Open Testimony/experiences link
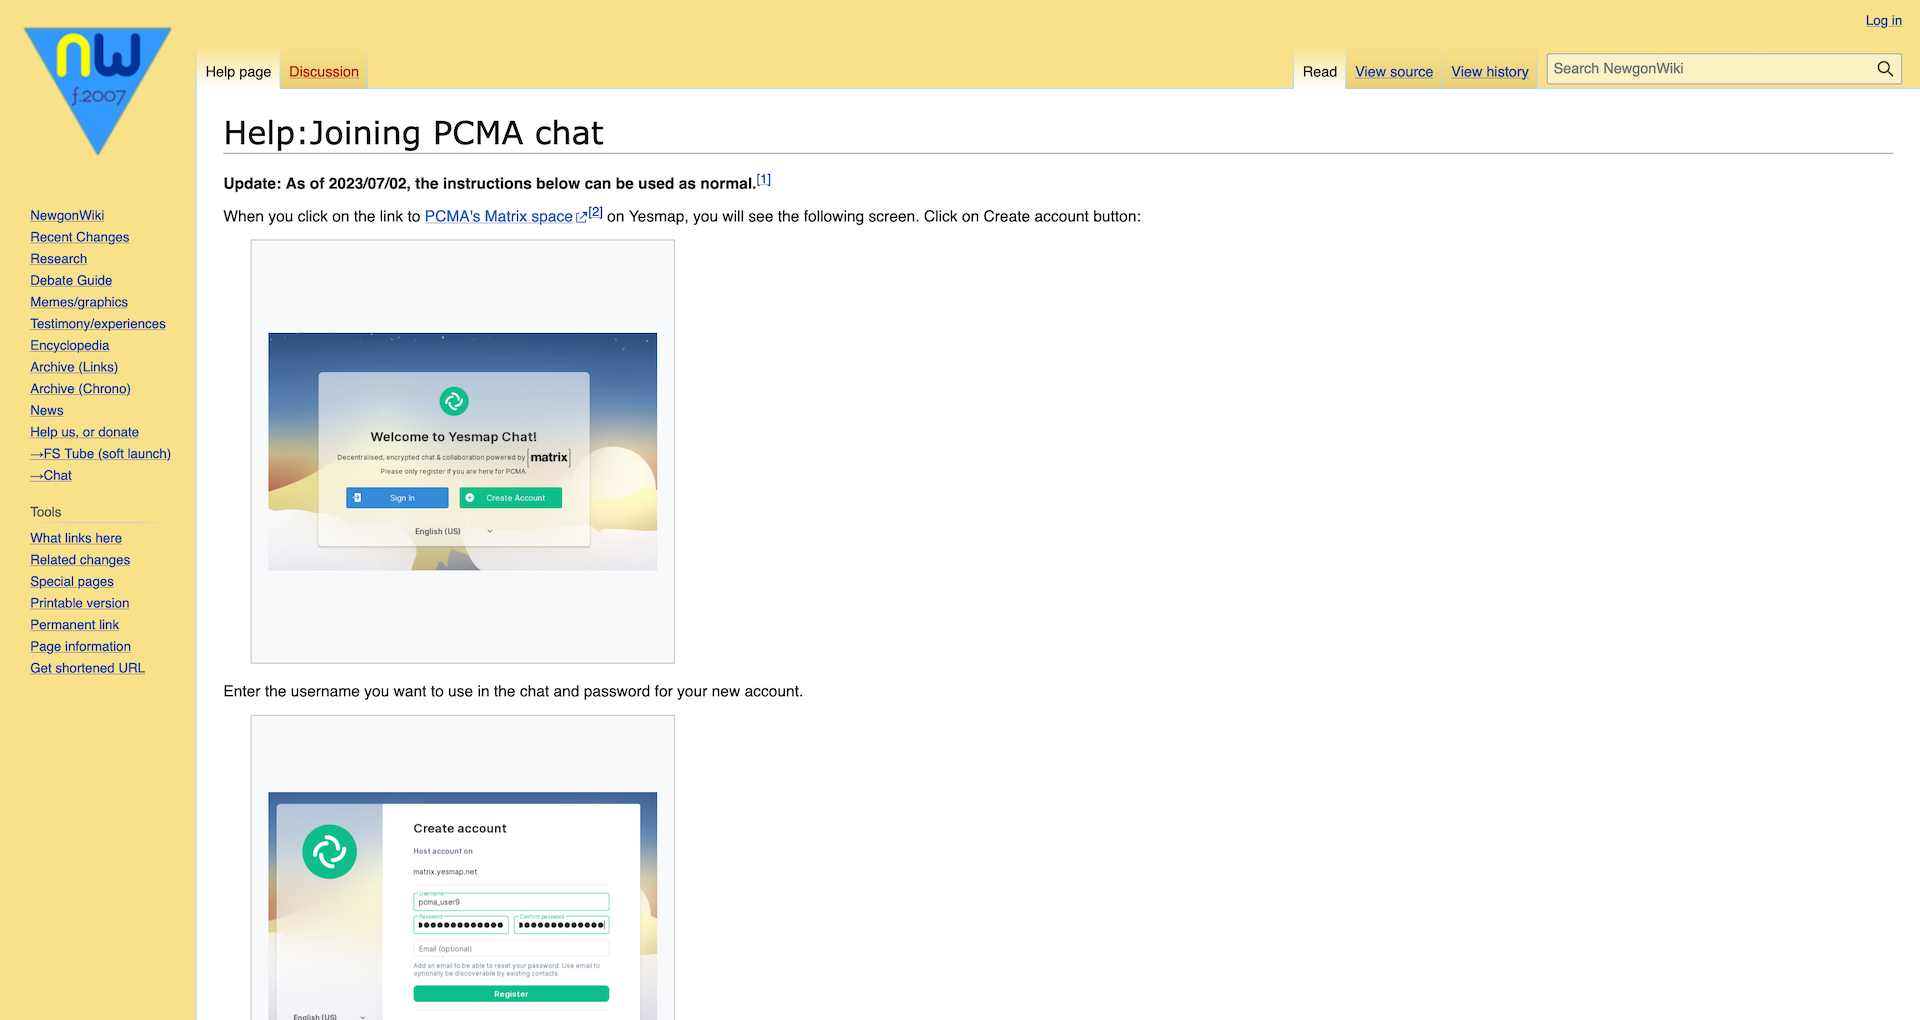1920x1020 pixels. point(98,324)
